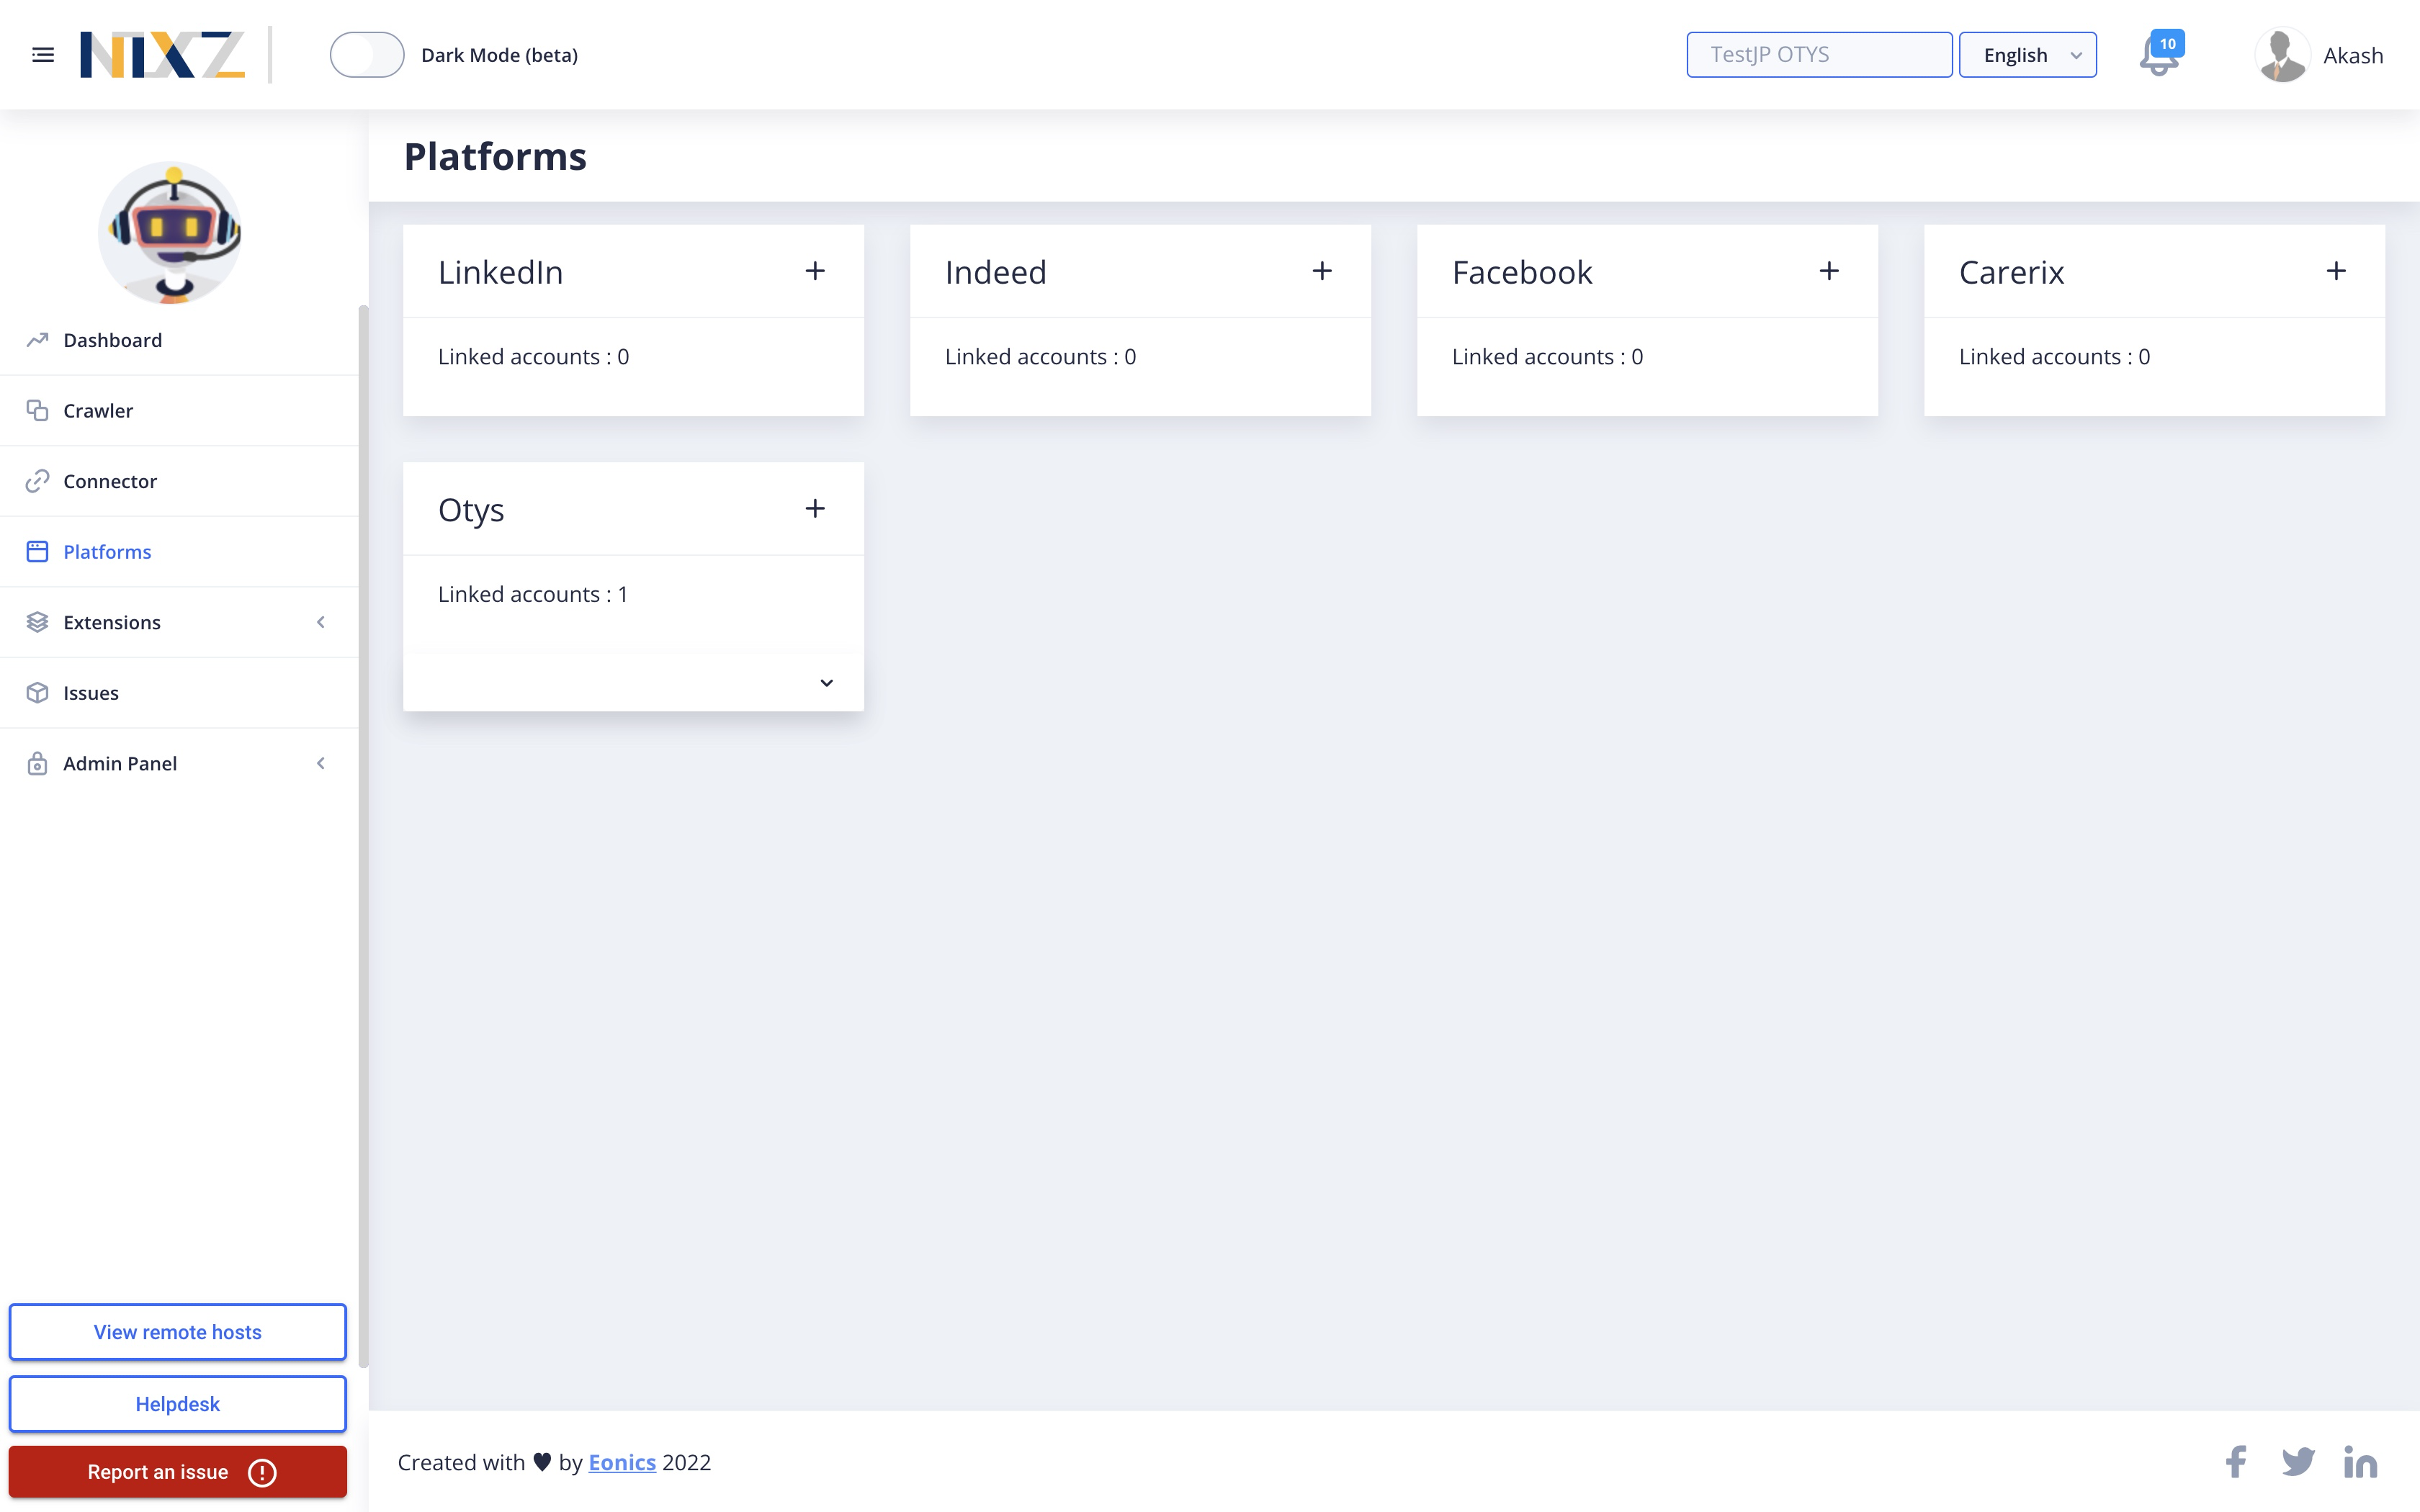2420x1512 pixels.
Task: Toggle Dark Mode (beta) switch
Action: click(367, 55)
